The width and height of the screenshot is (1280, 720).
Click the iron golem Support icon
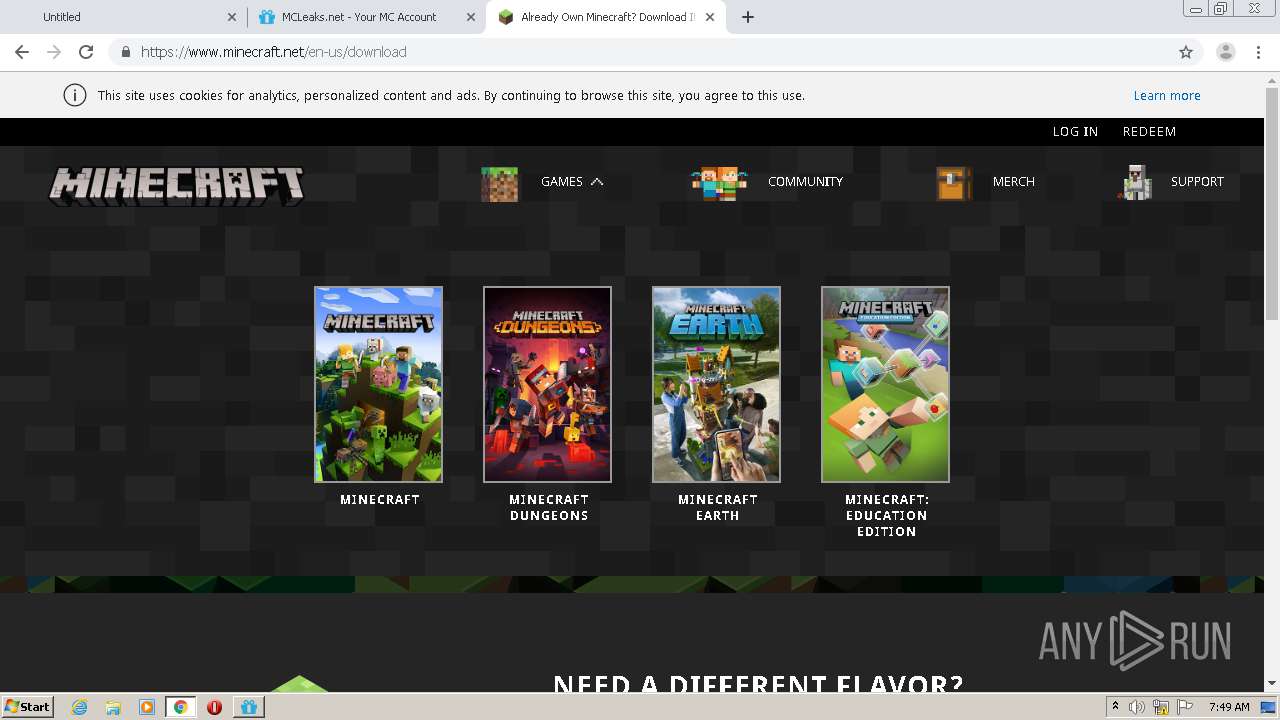1137,182
